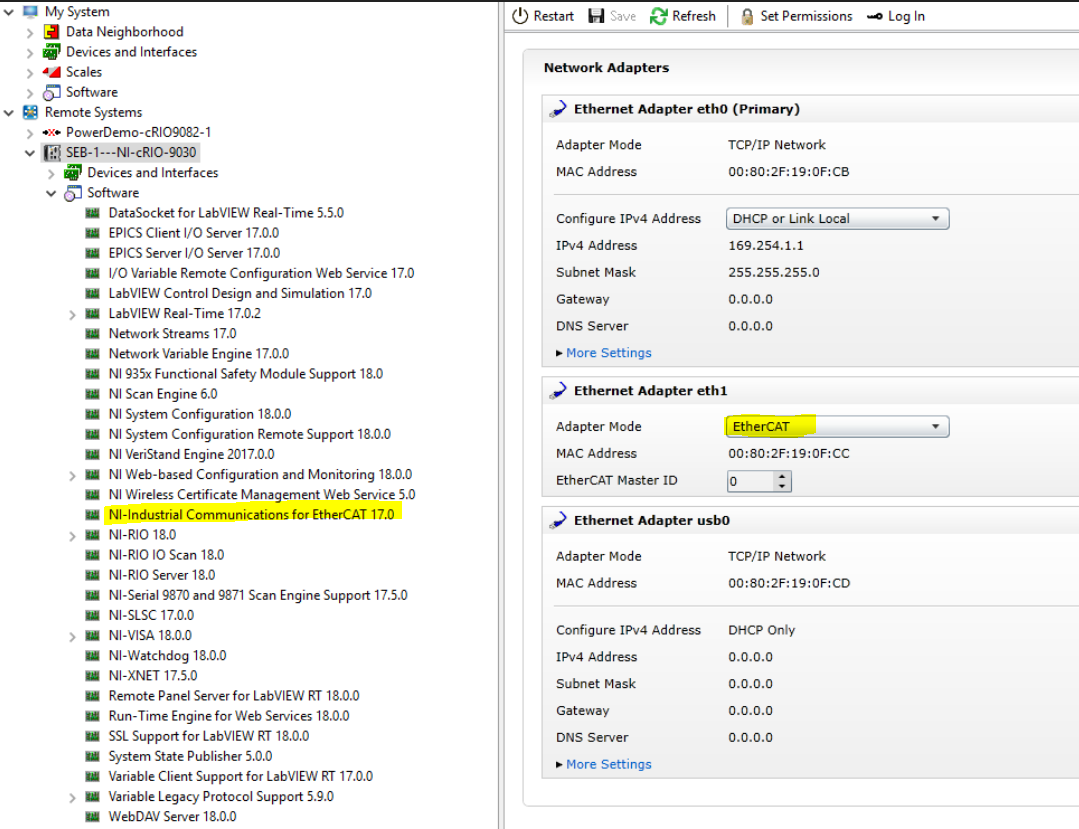Image resolution: width=1079 pixels, height=829 pixels.
Task: Click the Ethernet Adapter eth1 cable icon
Action: tap(558, 390)
